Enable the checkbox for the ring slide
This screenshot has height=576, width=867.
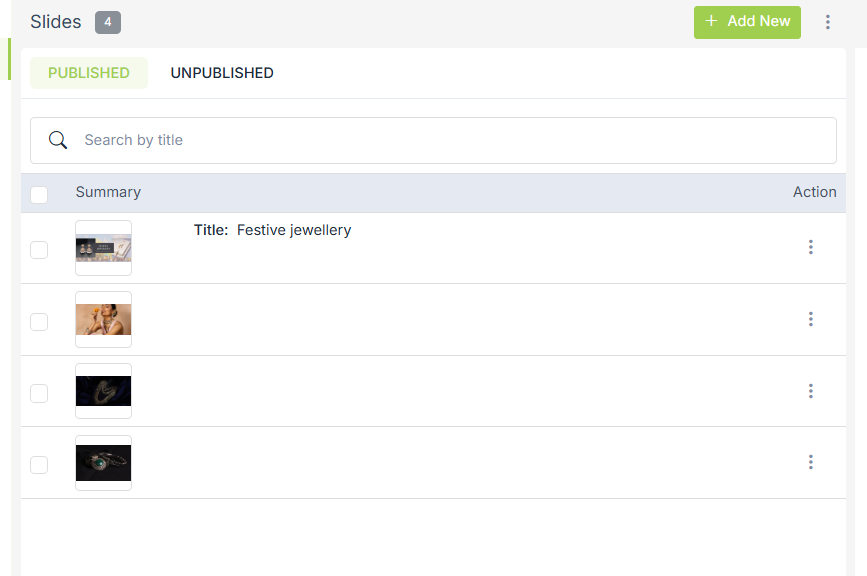(x=39, y=464)
